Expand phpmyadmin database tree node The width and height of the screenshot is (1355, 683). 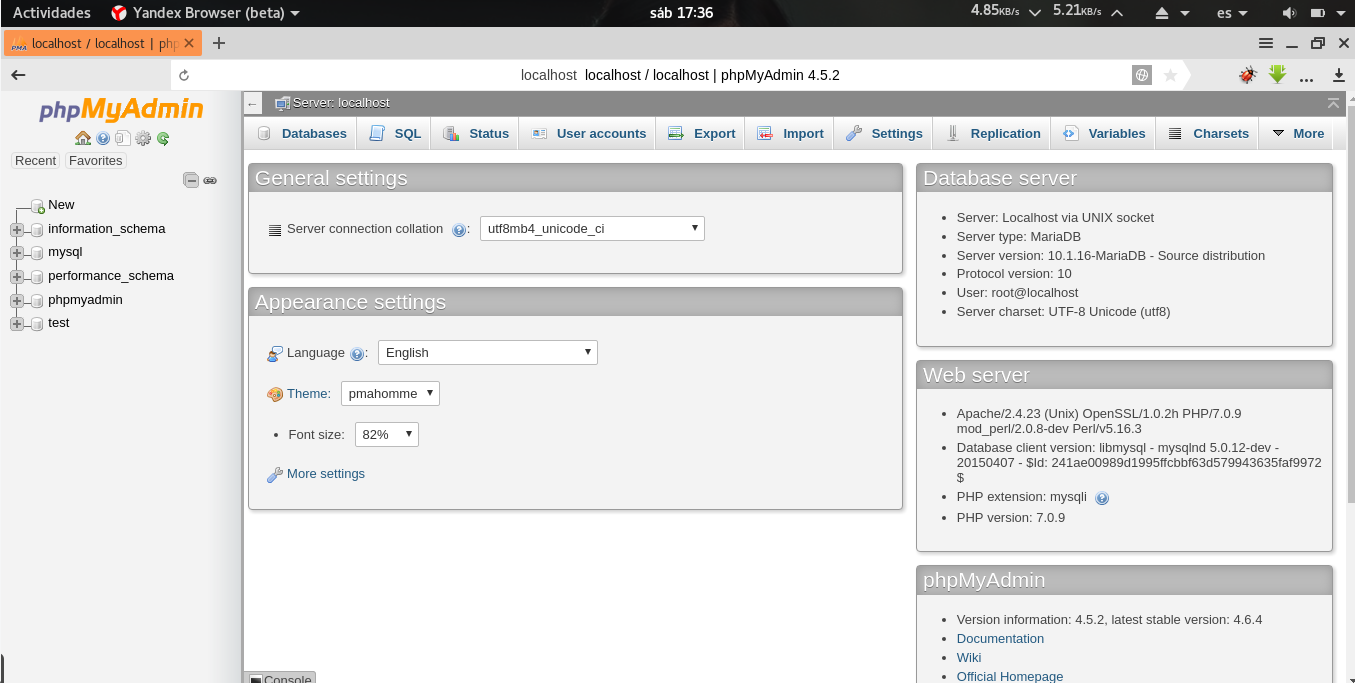click(17, 301)
